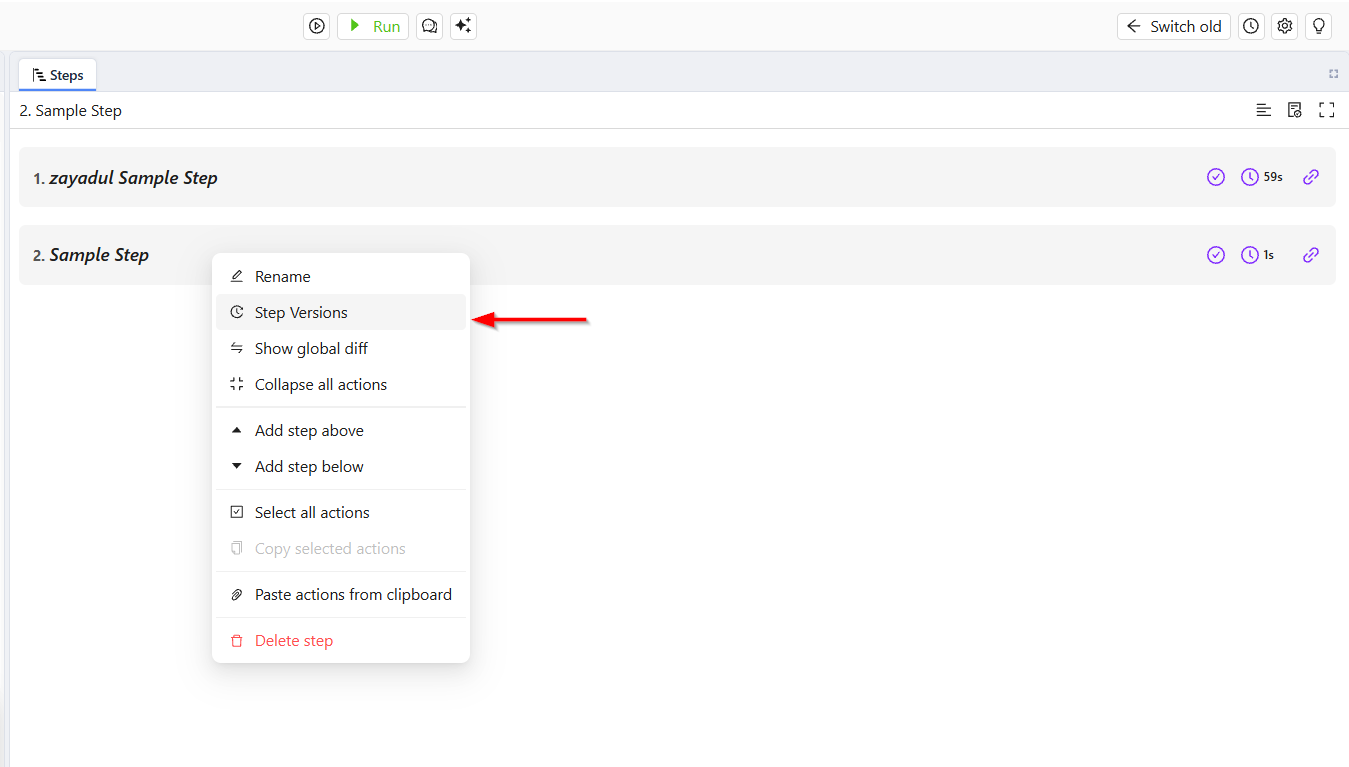This screenshot has height=767, width=1349.
Task: Click the green Run button
Action: (x=373, y=27)
